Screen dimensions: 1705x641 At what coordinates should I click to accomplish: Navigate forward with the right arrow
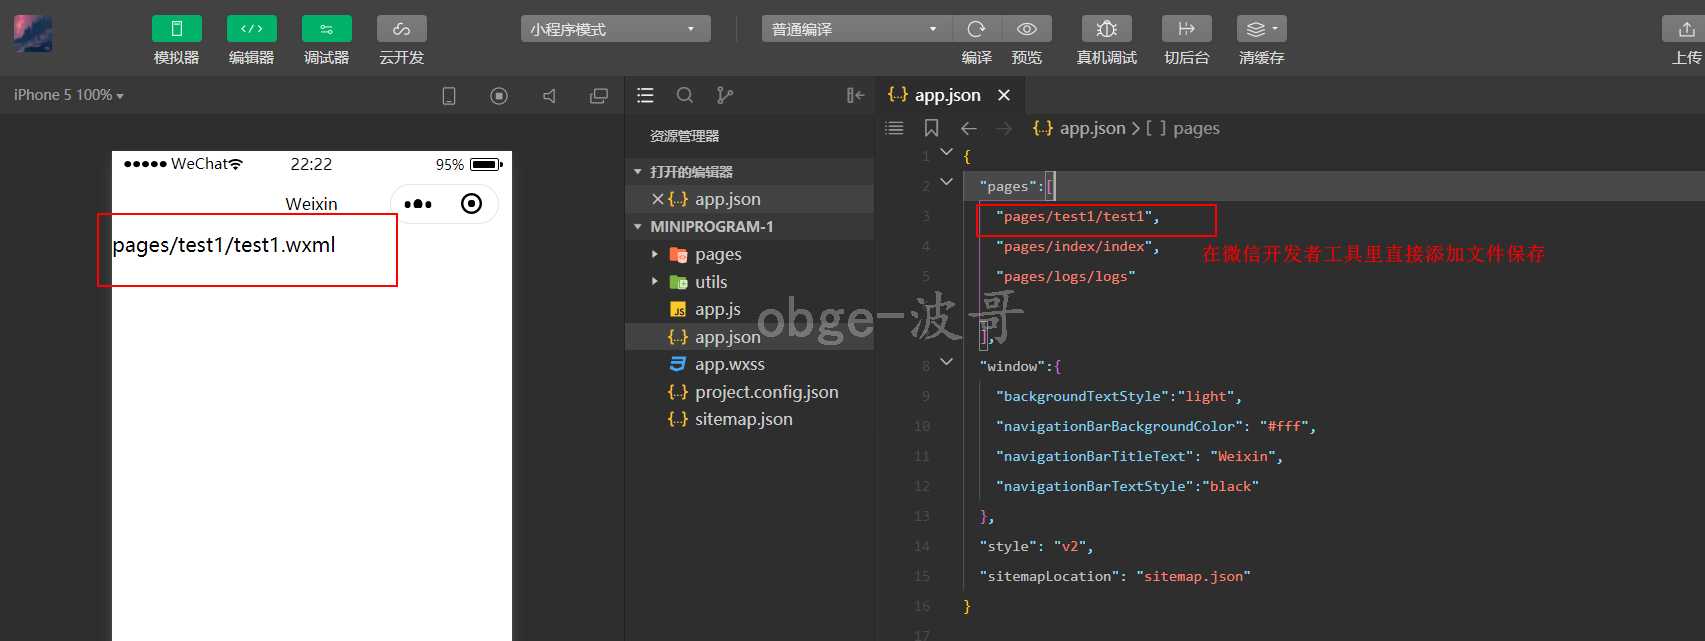(x=1004, y=128)
